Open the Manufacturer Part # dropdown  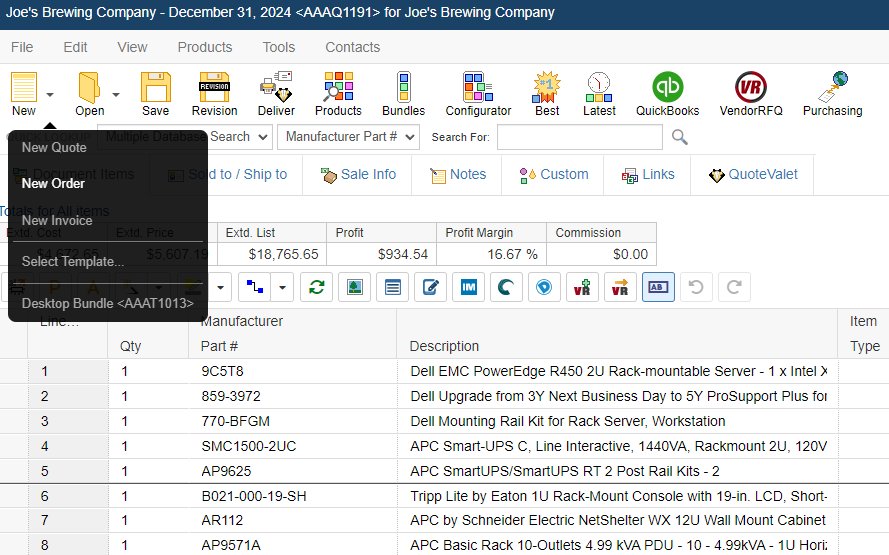click(349, 137)
